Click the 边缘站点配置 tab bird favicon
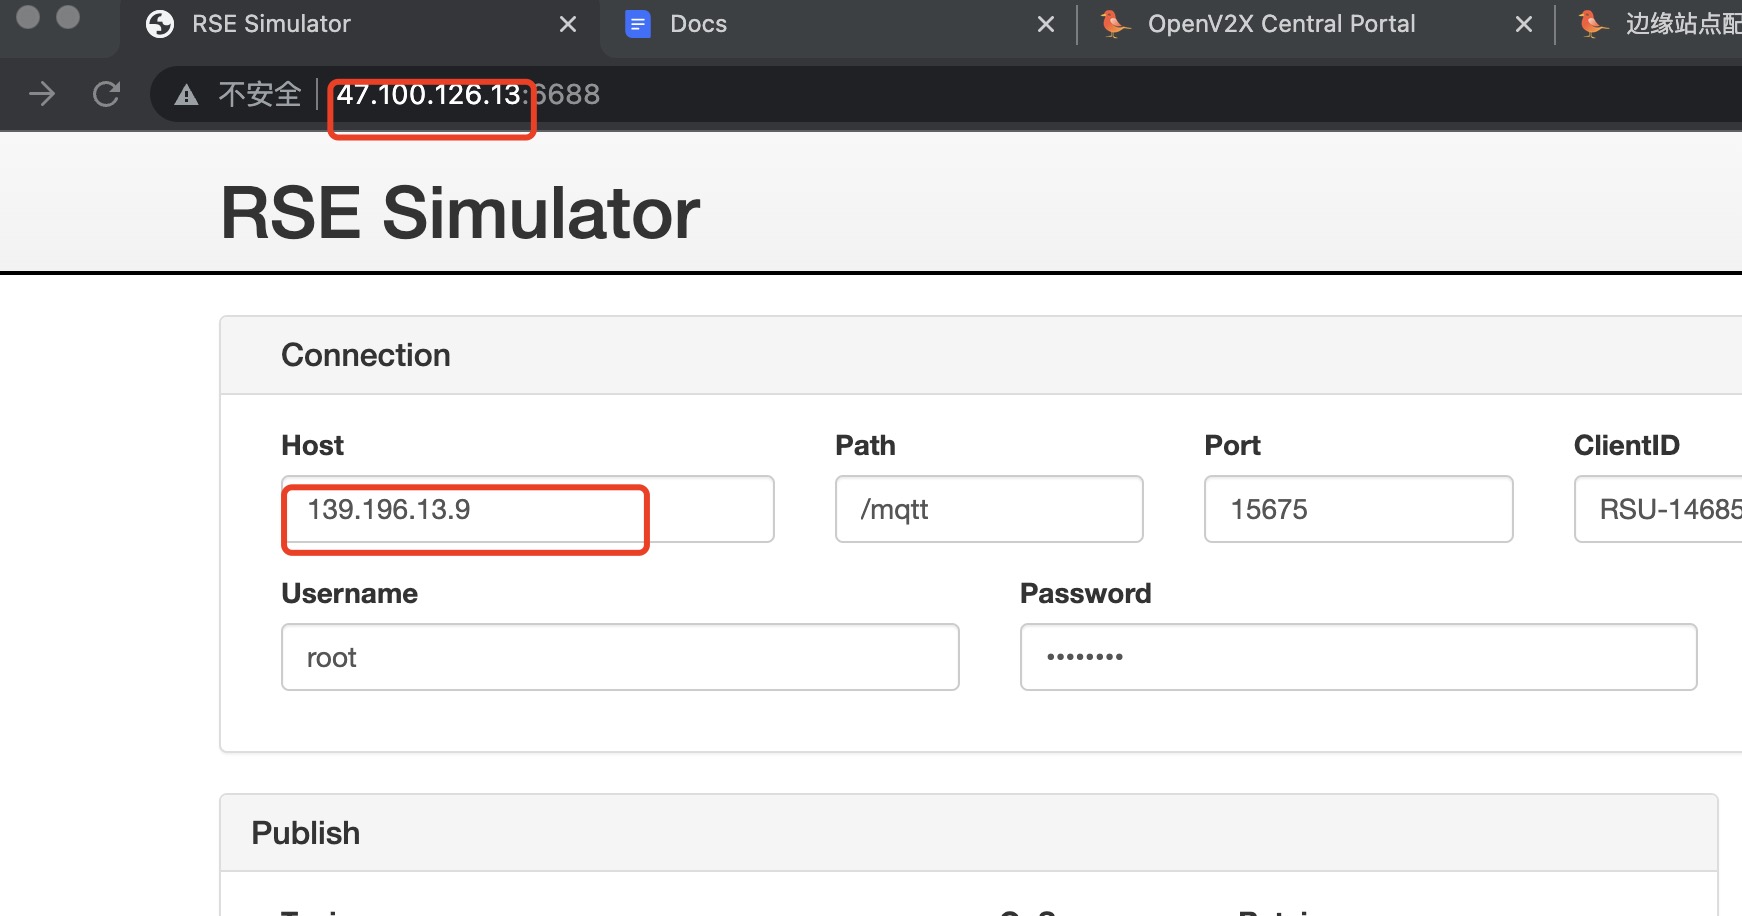Screen dimensions: 1742x916 [x=1589, y=23]
